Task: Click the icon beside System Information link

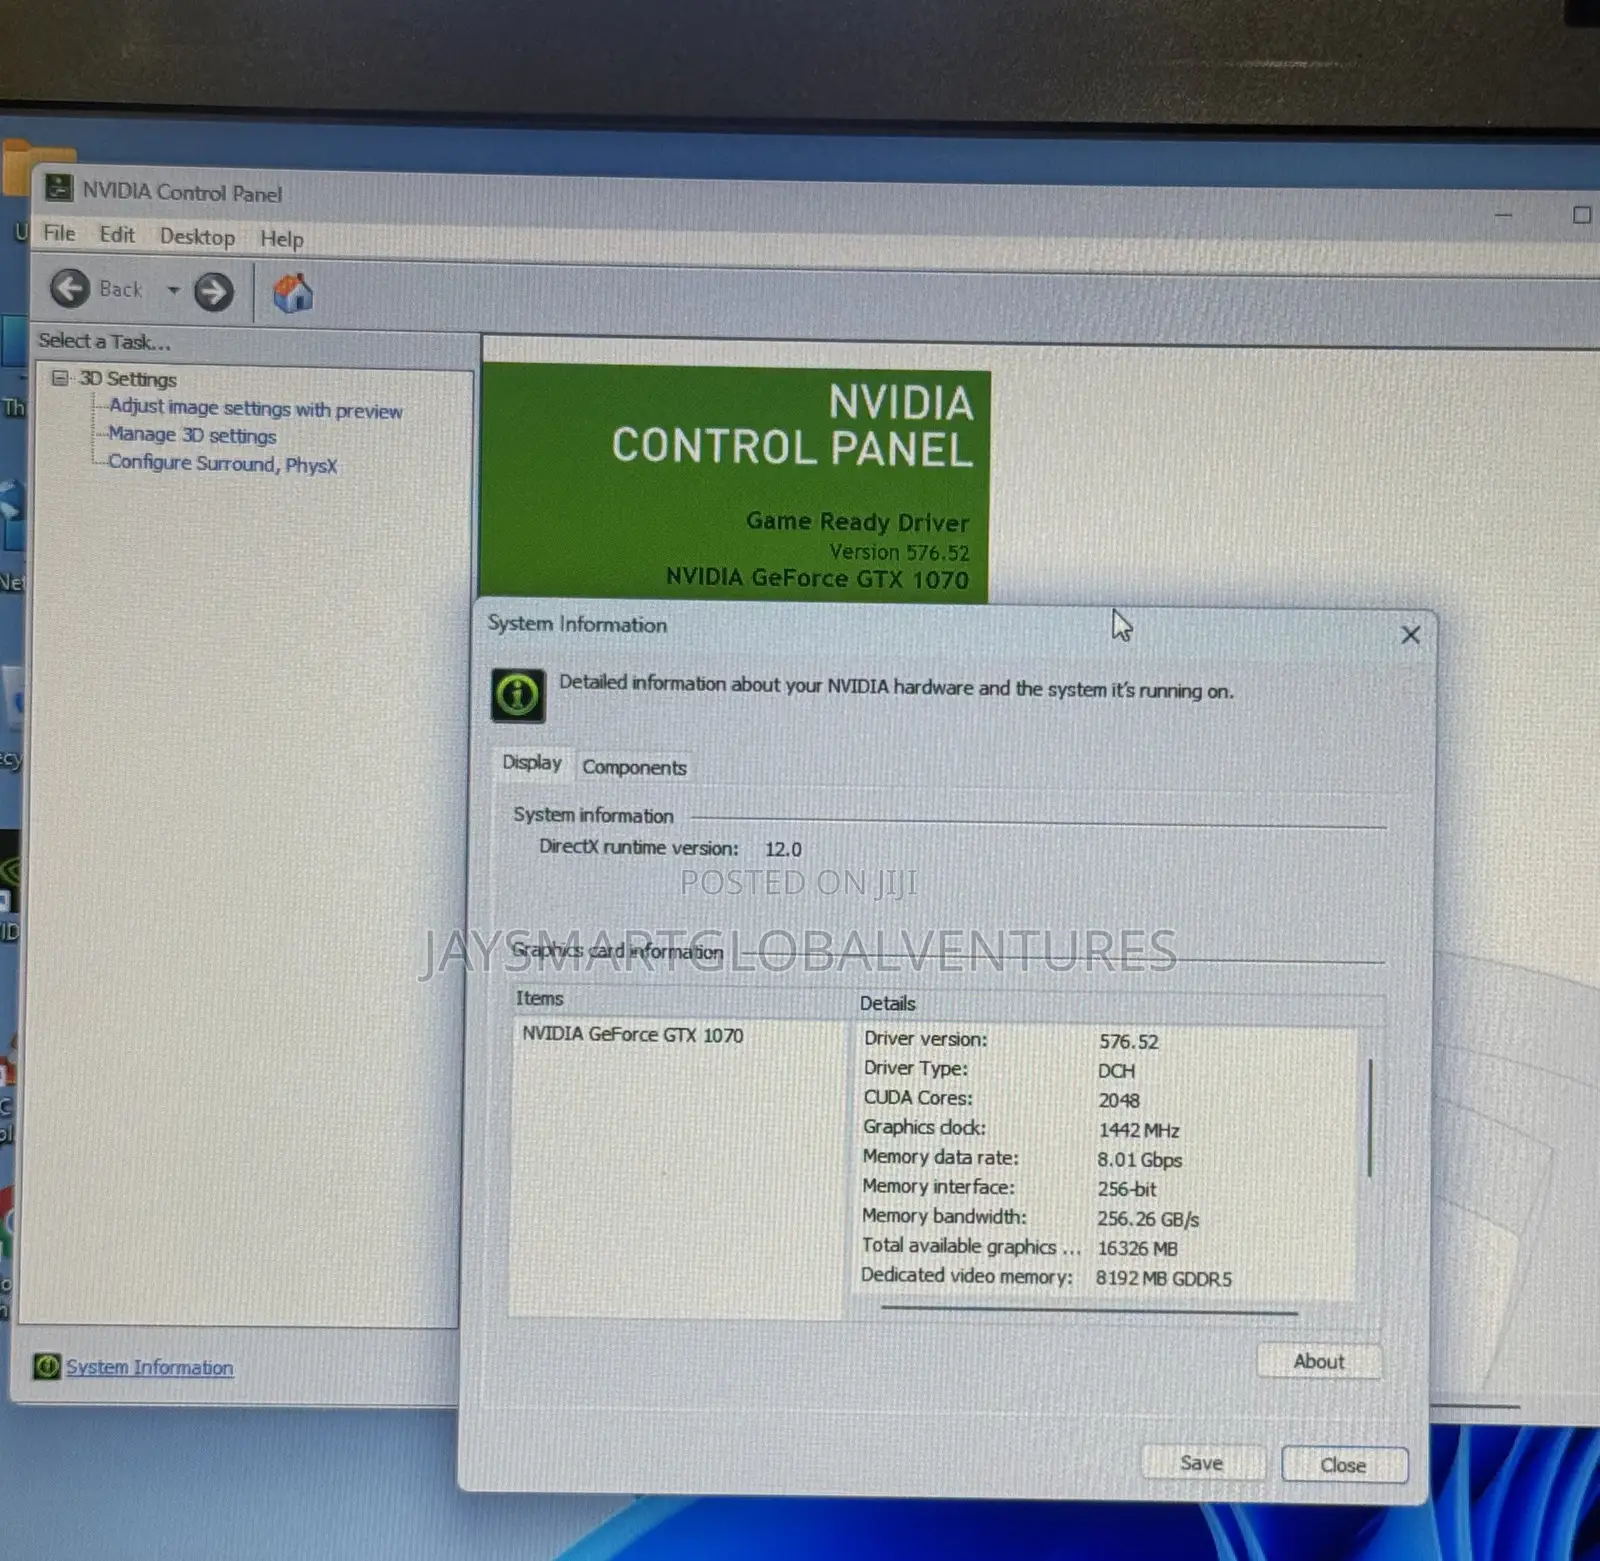Action: (47, 1366)
